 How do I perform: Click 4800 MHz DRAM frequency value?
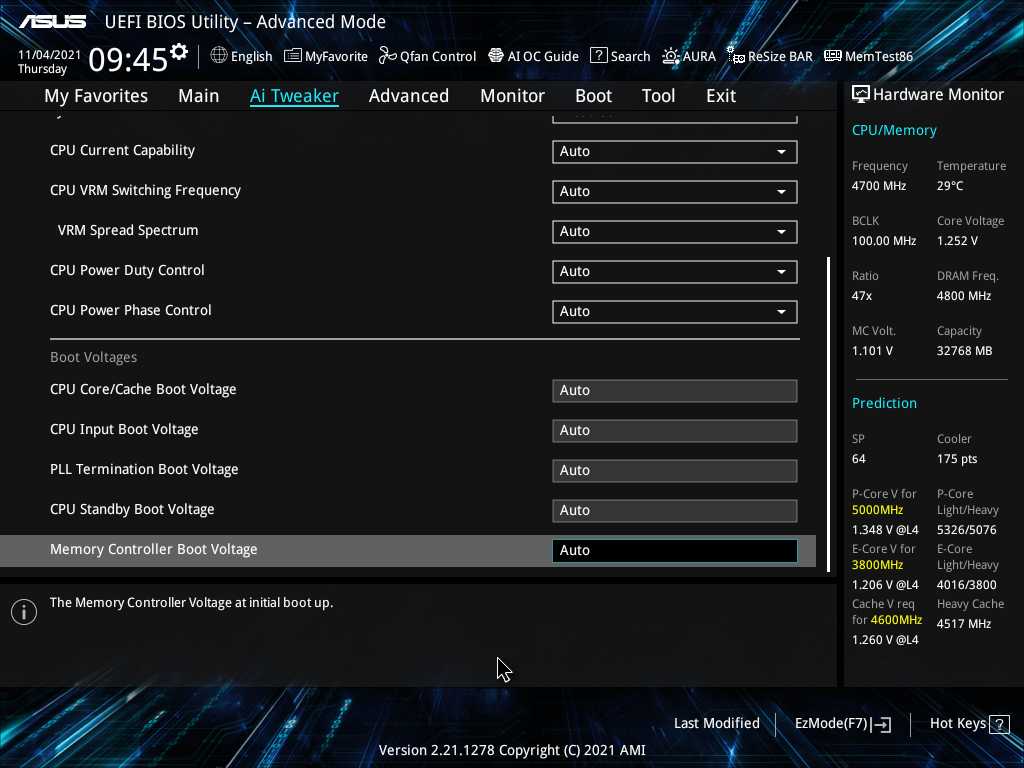tap(964, 296)
